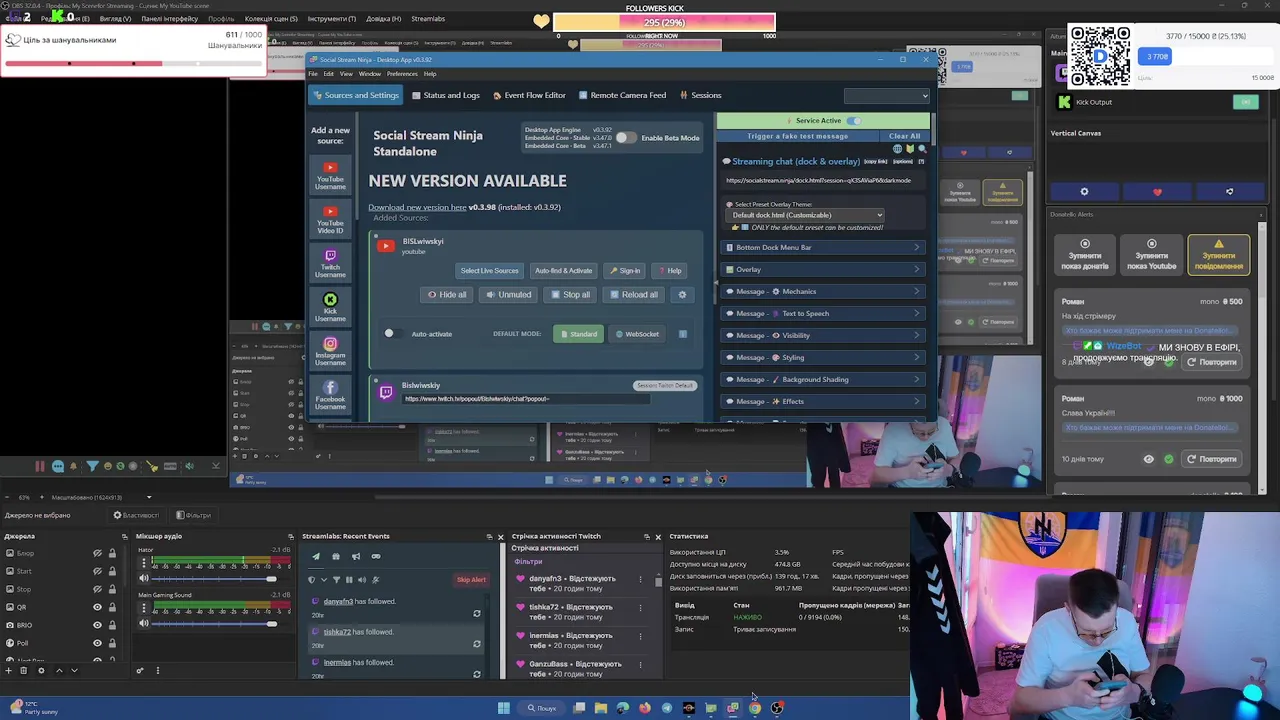Mute the Main Gaming Sound channel

pos(144,624)
